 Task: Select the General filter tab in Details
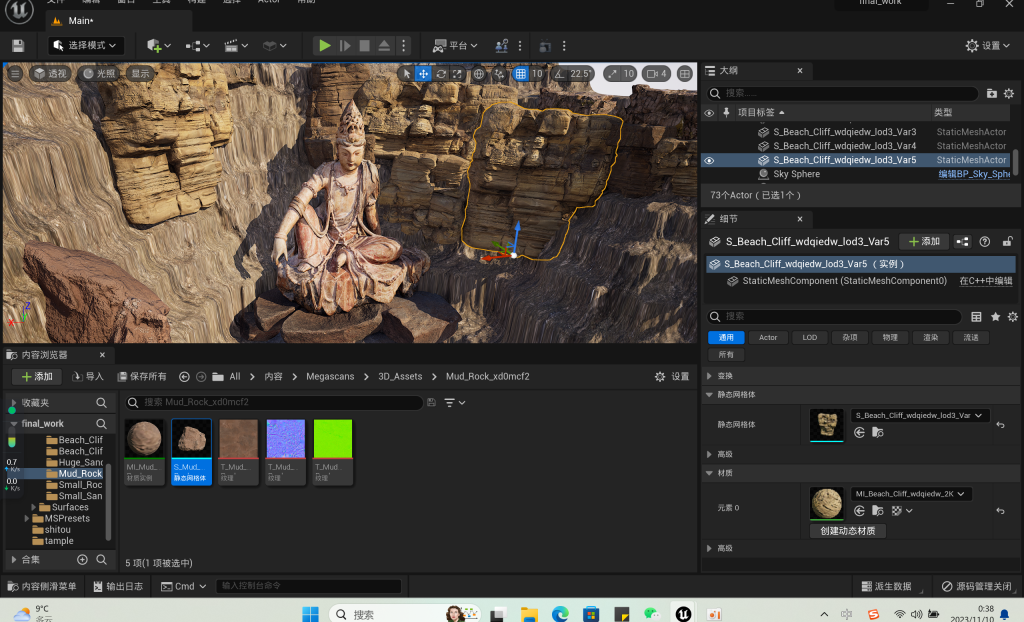(726, 338)
